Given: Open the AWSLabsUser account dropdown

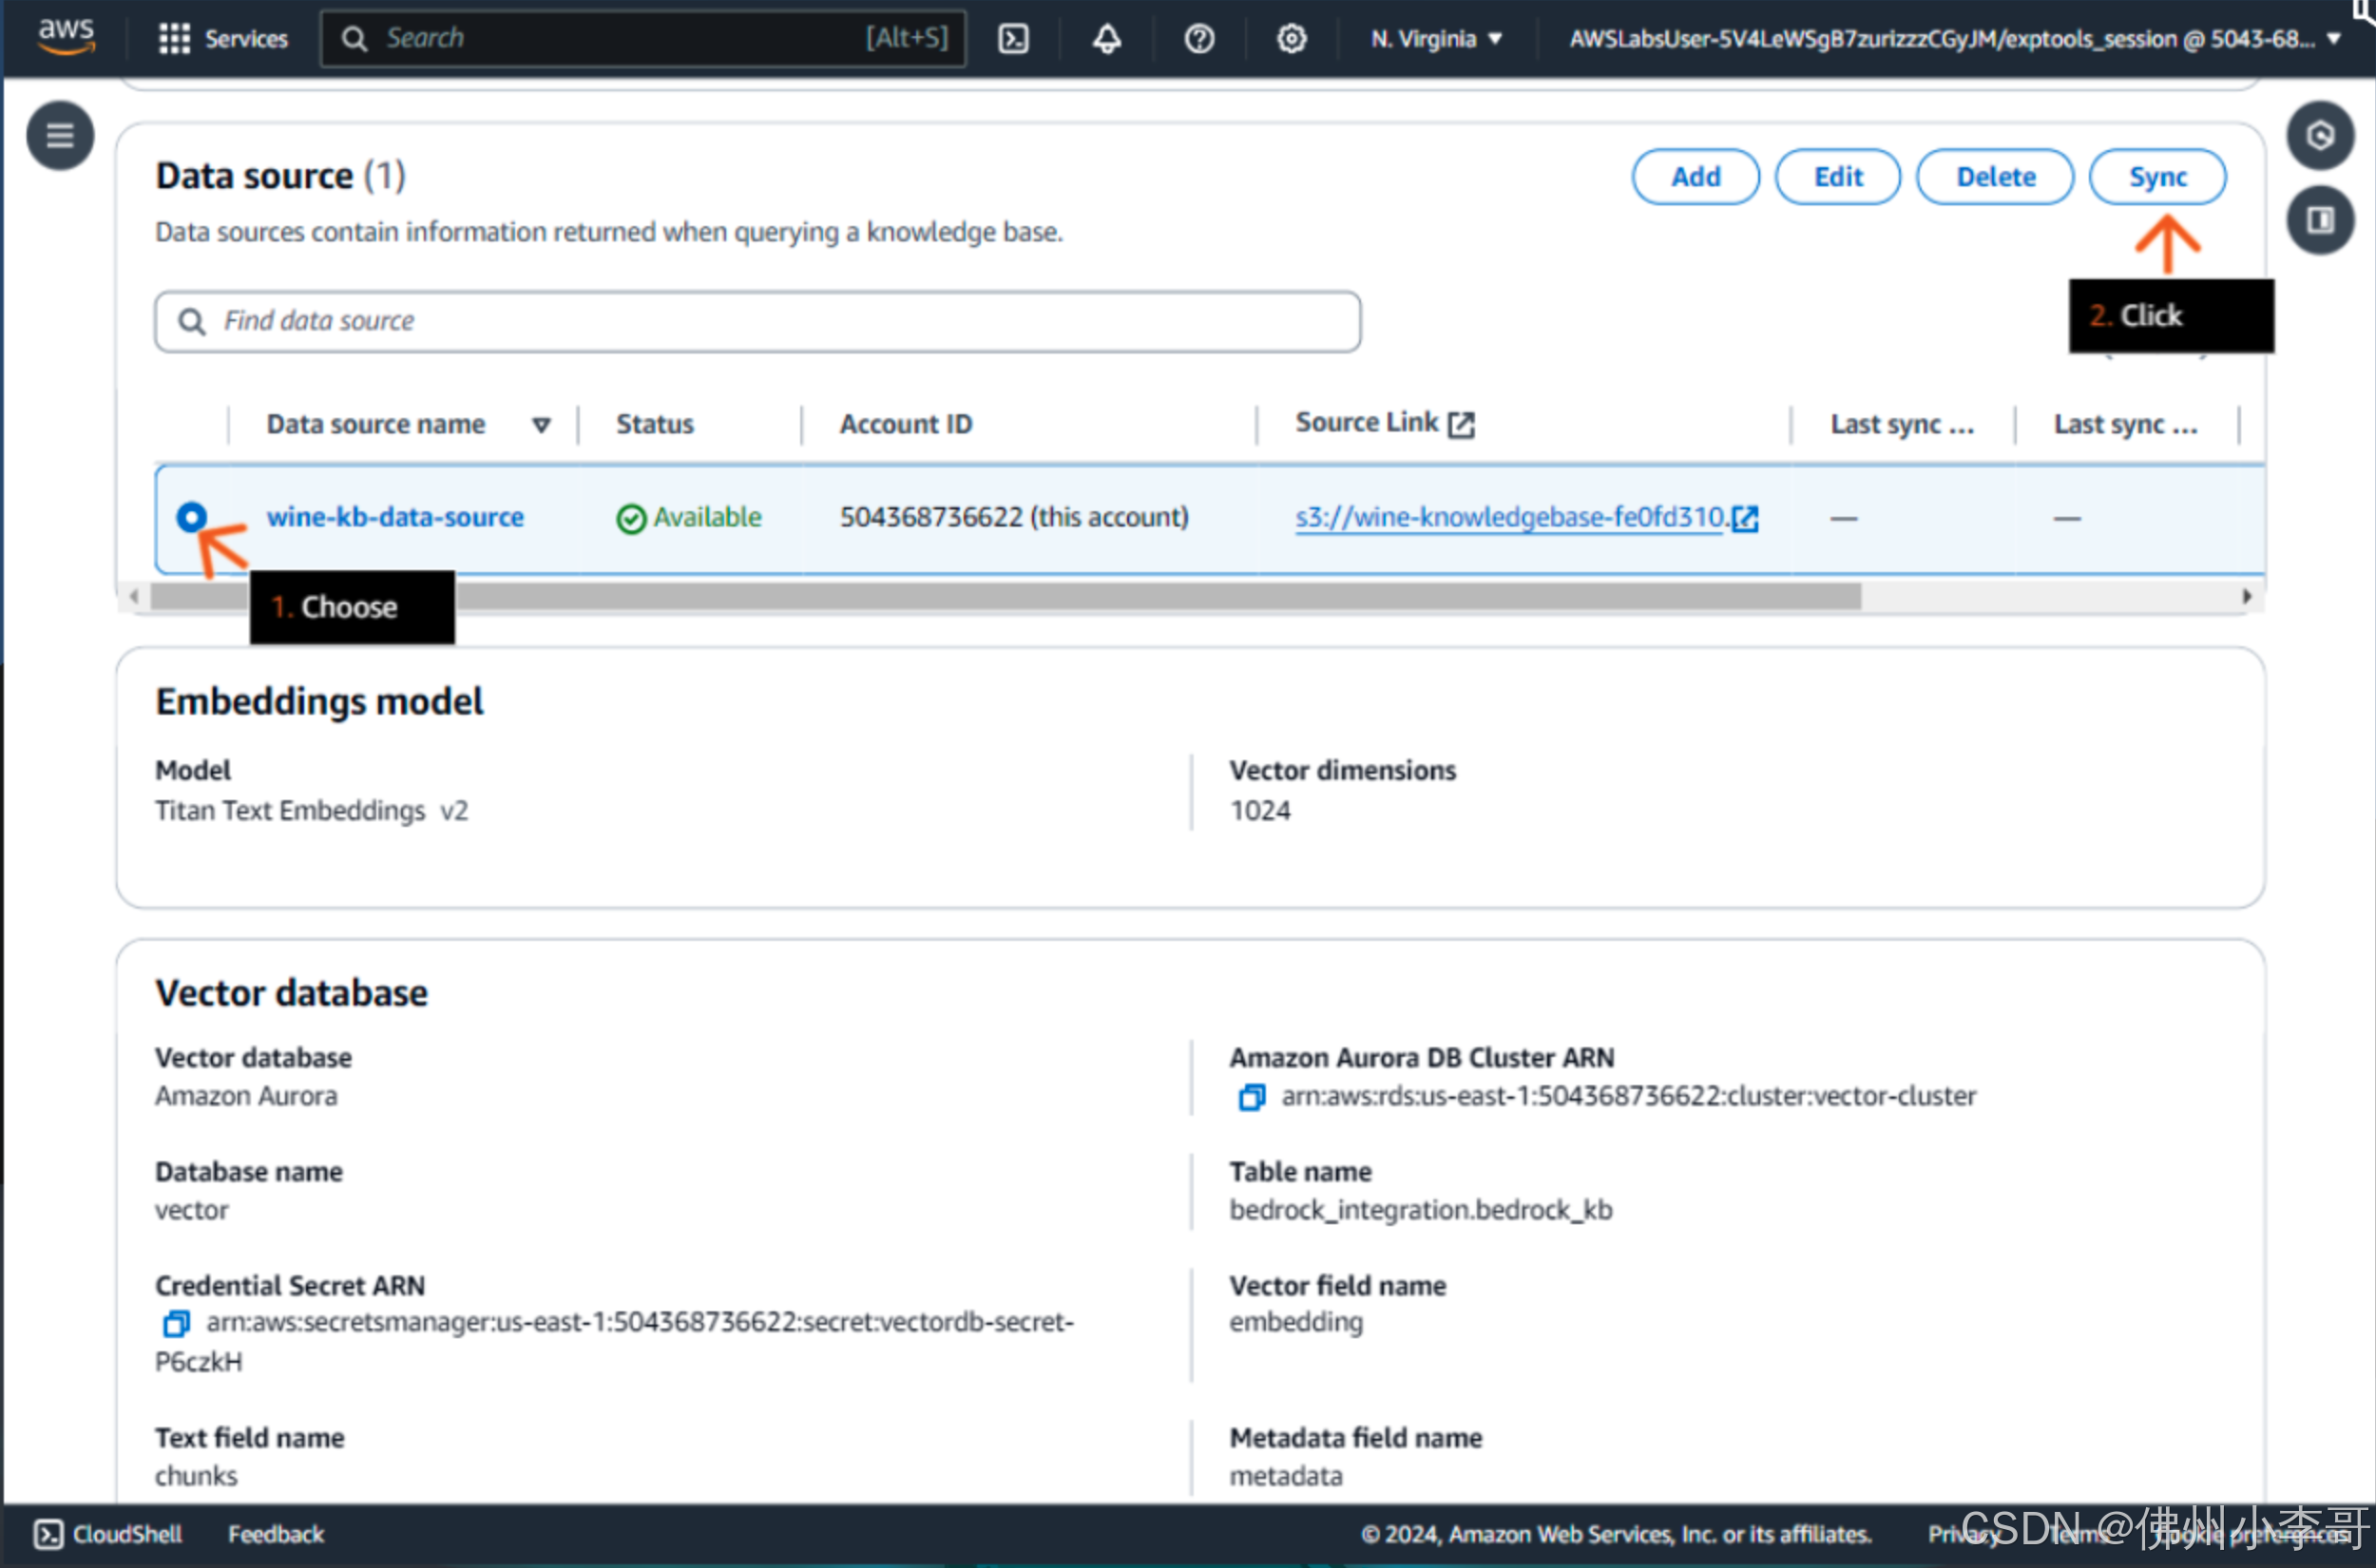Looking at the screenshot, I should pyautogui.click(x=1955, y=39).
